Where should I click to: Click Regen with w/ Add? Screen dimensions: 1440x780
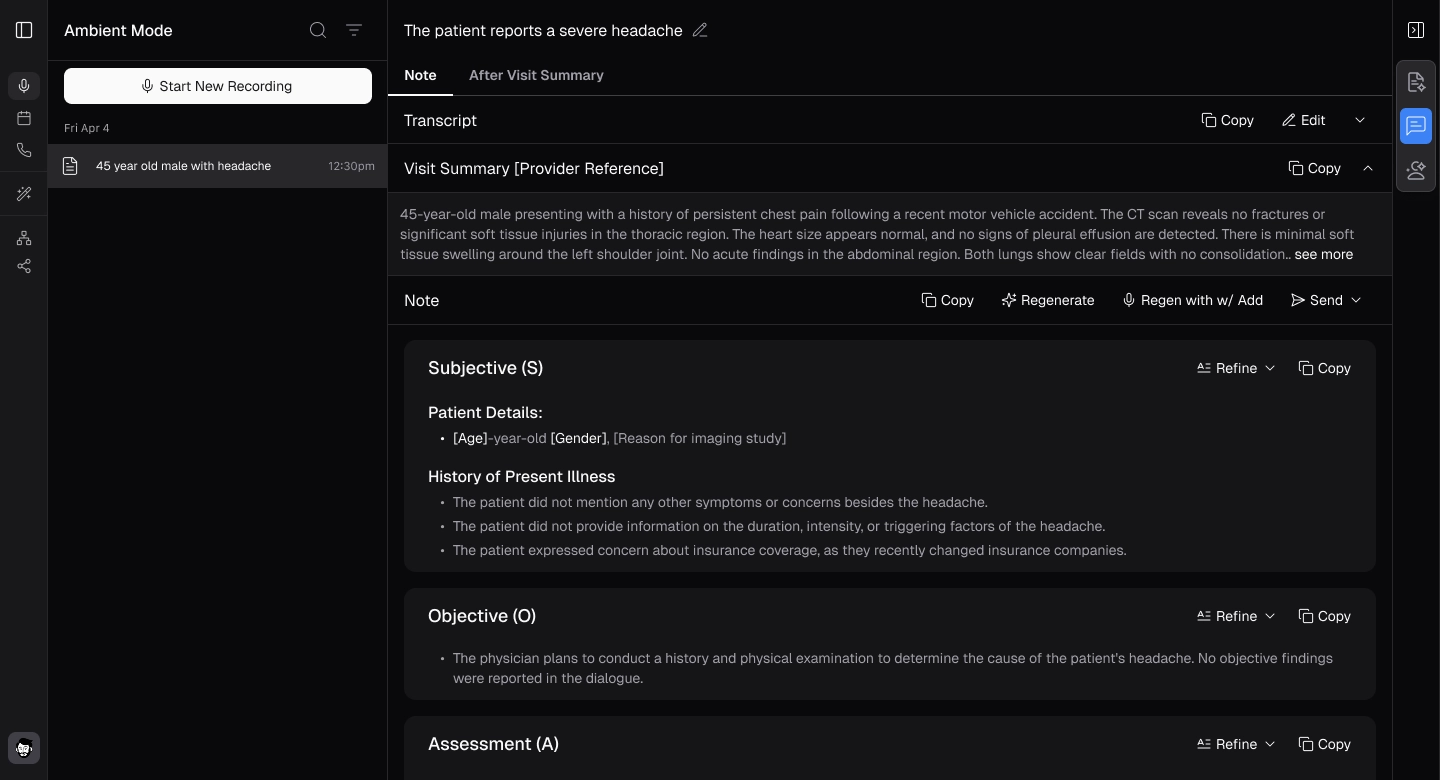(x=1192, y=300)
